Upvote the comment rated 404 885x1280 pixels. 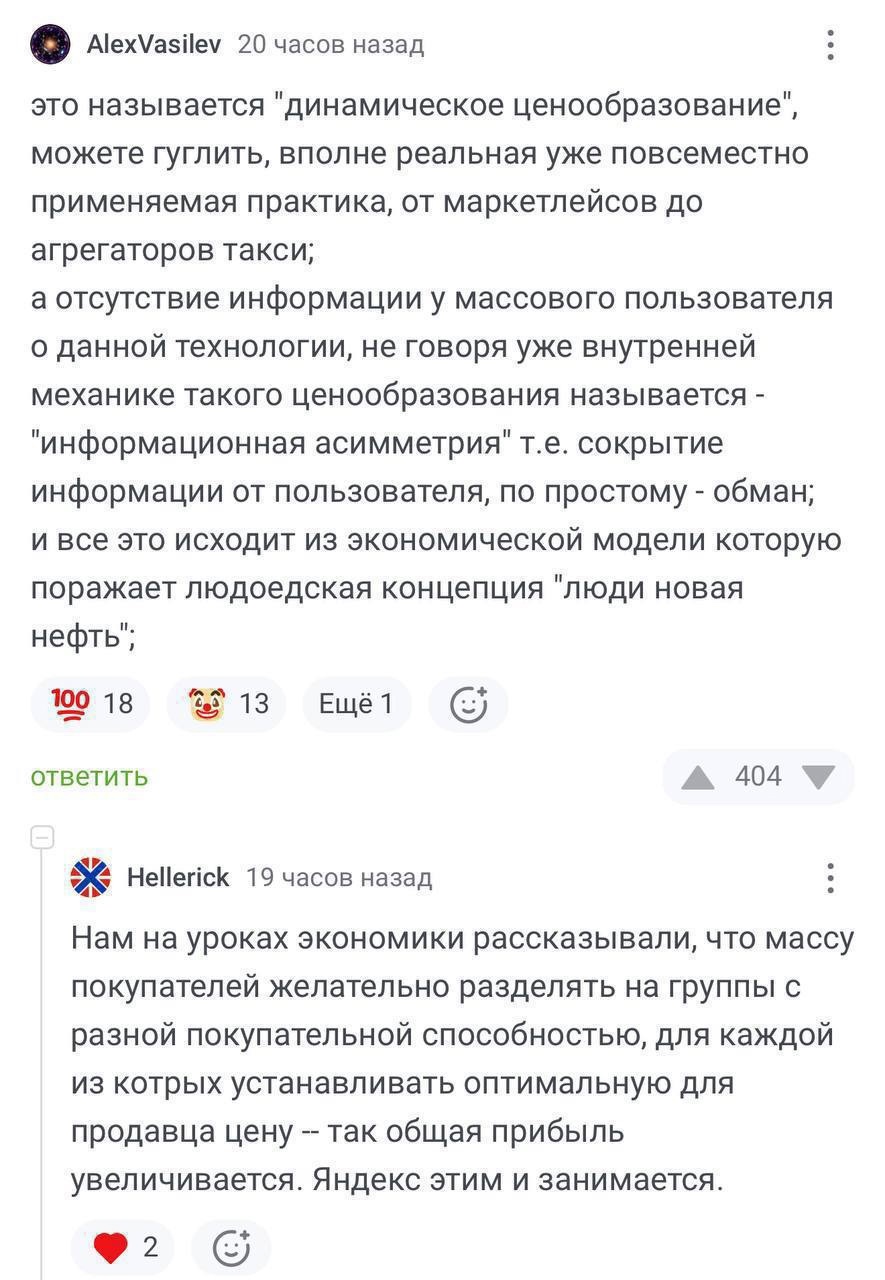coord(698,777)
